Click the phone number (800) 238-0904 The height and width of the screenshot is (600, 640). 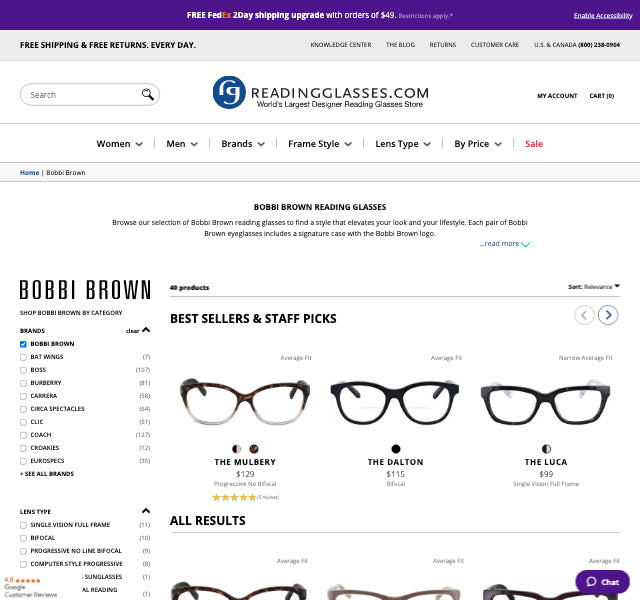599,44
